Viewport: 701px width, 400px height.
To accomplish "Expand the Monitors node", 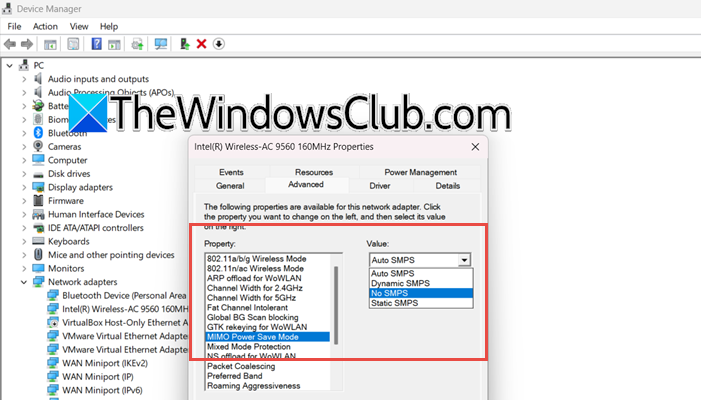I will (24, 269).
